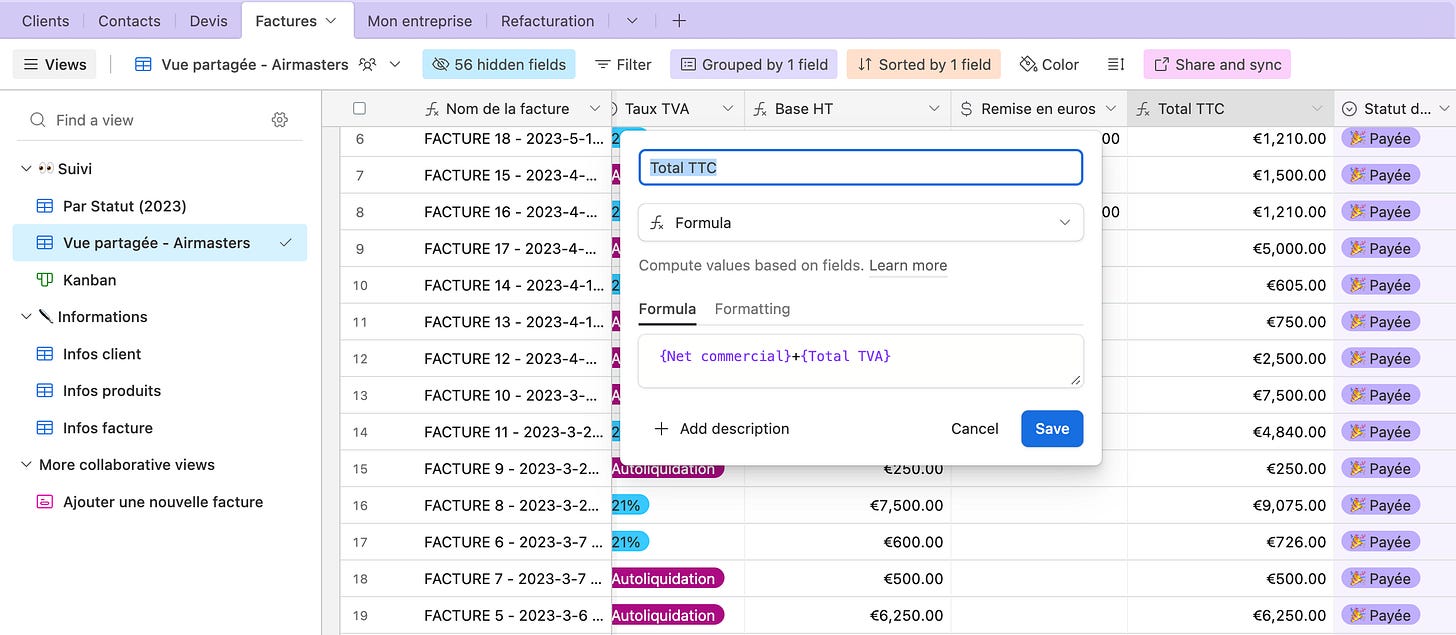This screenshot has width=1456, height=635.
Task: Save the formula field changes
Action: 1052,429
